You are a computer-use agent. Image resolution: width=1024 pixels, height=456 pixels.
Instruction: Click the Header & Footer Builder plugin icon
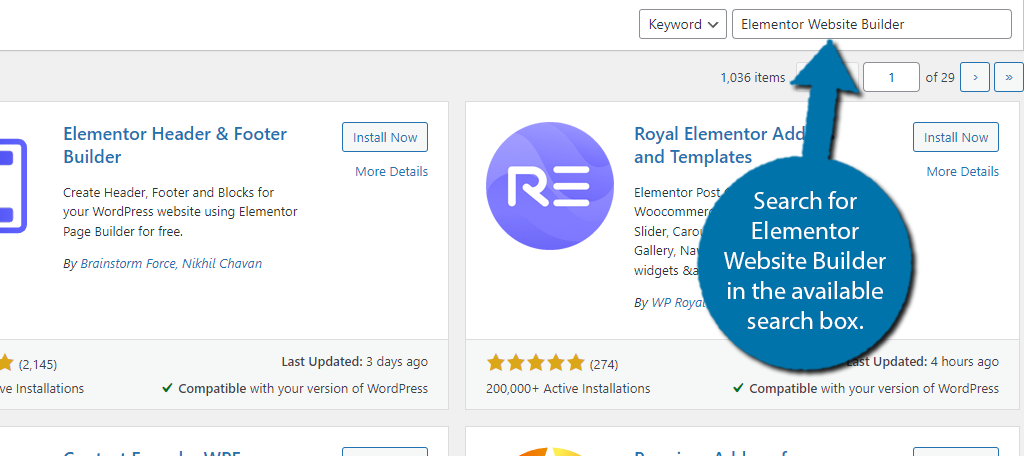pyautogui.click(x=13, y=186)
